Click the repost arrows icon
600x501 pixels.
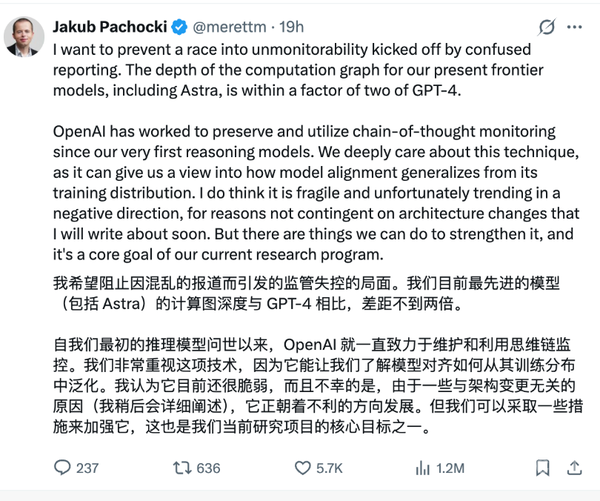182,468
